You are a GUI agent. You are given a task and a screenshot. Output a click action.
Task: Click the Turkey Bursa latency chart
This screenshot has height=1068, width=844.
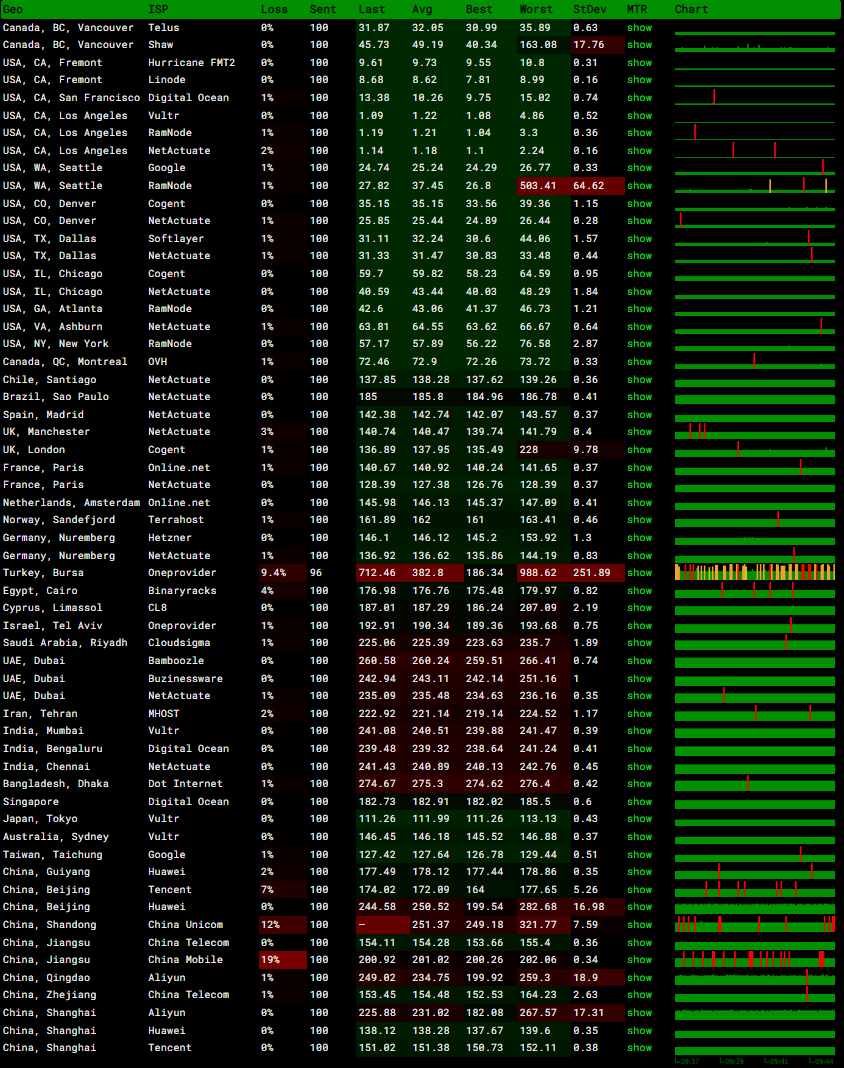[x=755, y=572]
